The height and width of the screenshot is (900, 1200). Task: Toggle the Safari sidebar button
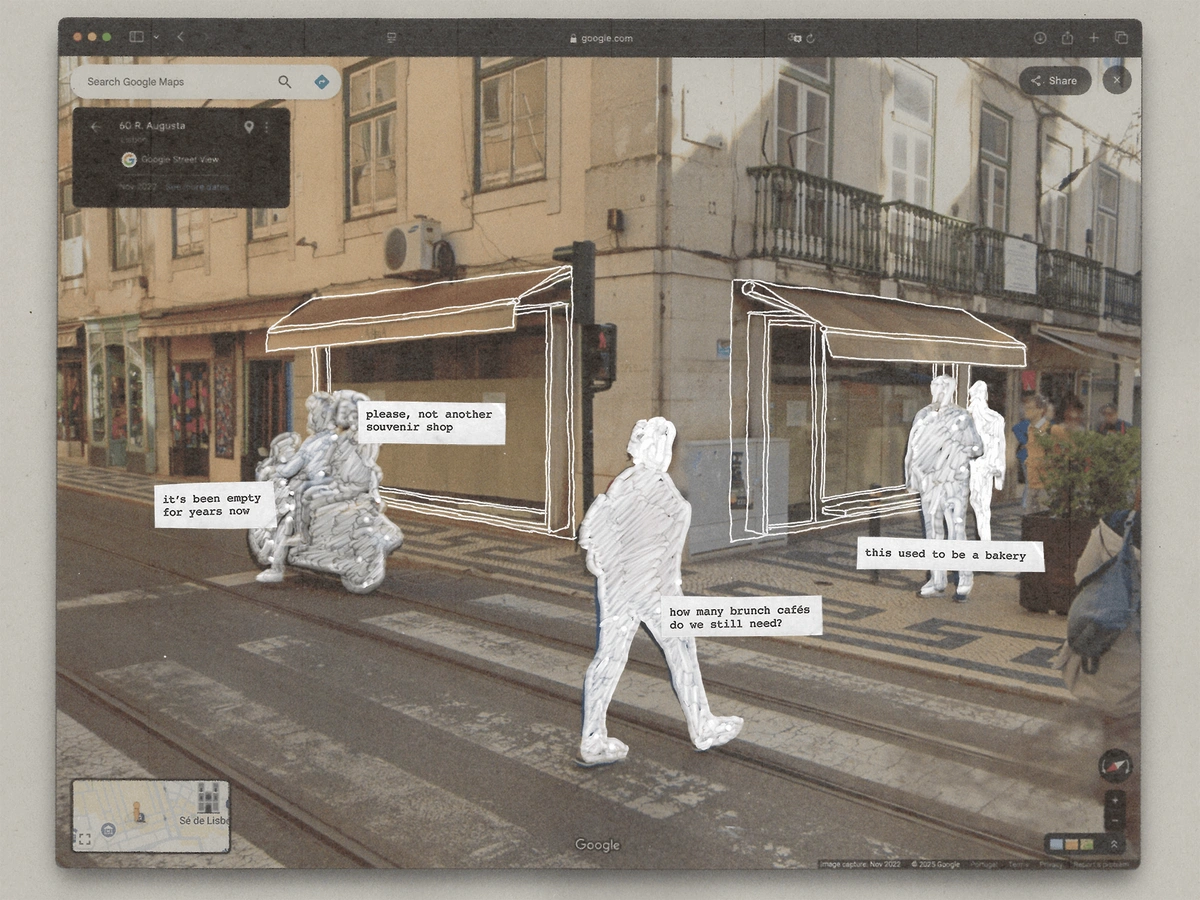point(136,37)
